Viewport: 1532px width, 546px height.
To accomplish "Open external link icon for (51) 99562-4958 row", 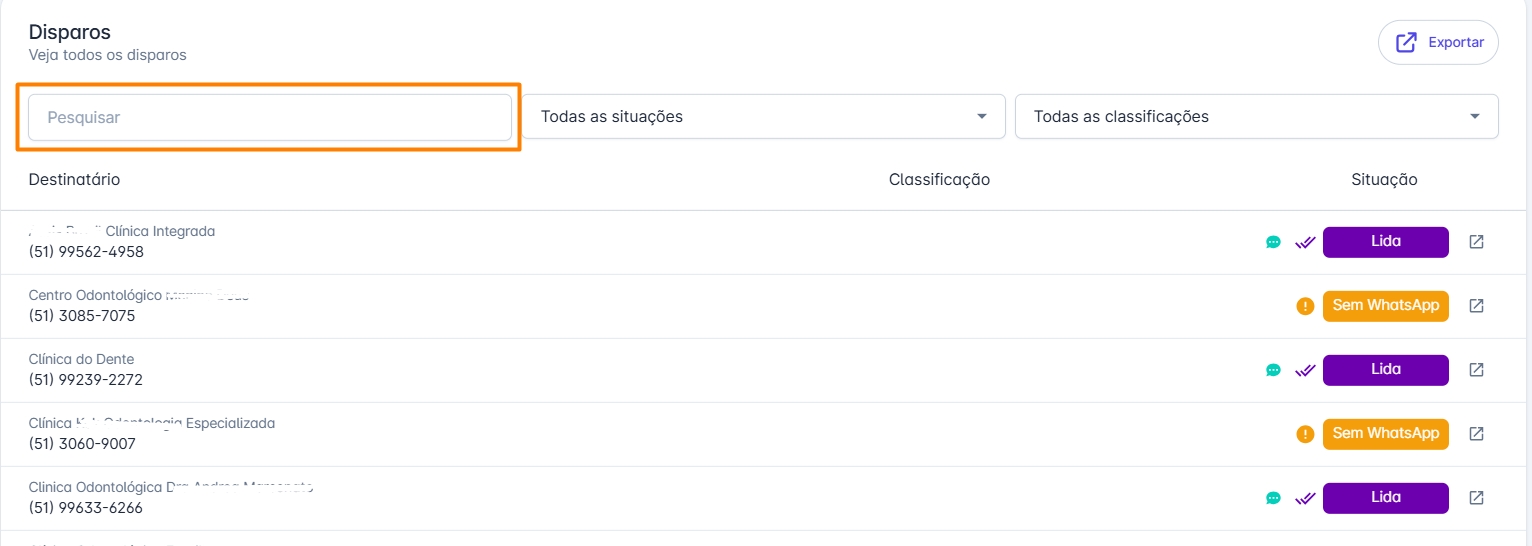I will click(1476, 242).
